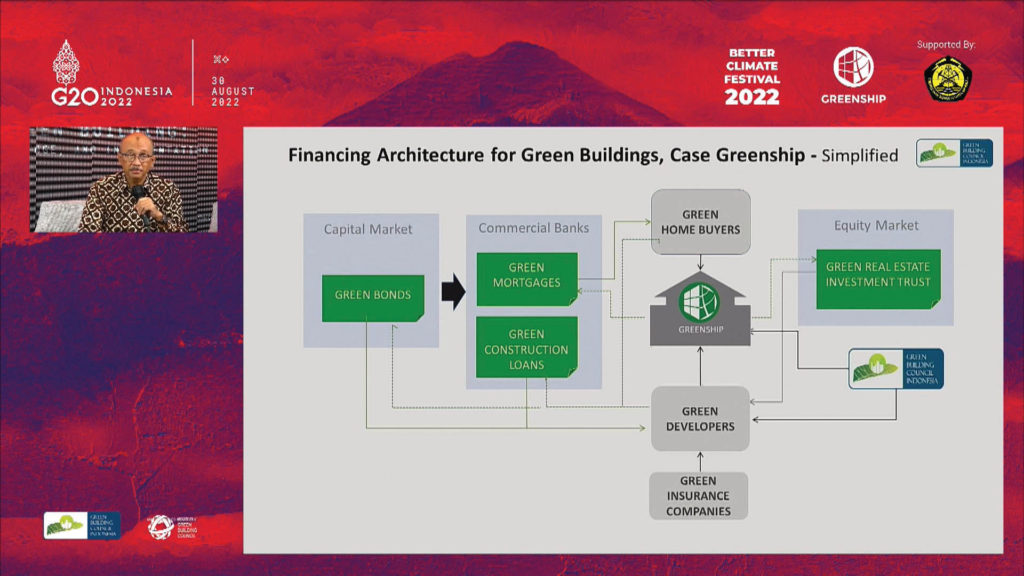Click the Green Building Council logo beside the slide title
The image size is (1024, 576).
point(954,153)
